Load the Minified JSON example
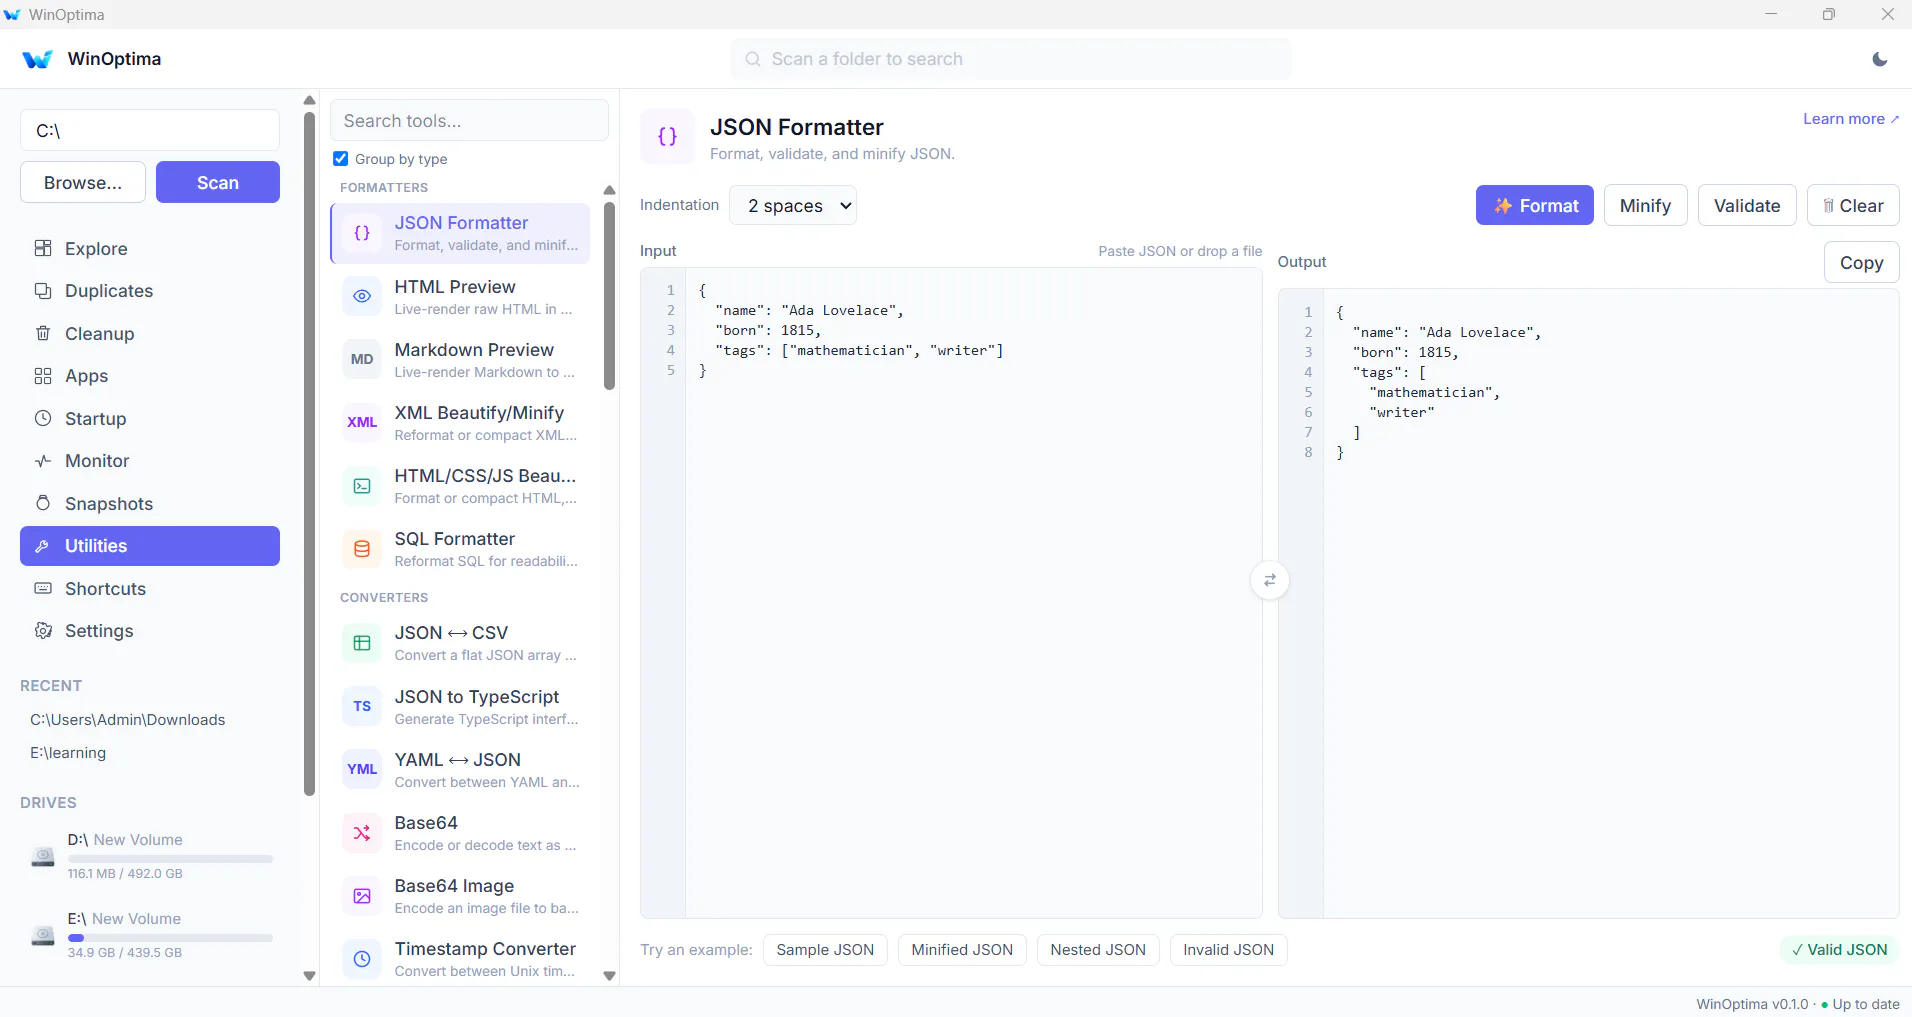This screenshot has width=1912, height=1017. (962, 950)
